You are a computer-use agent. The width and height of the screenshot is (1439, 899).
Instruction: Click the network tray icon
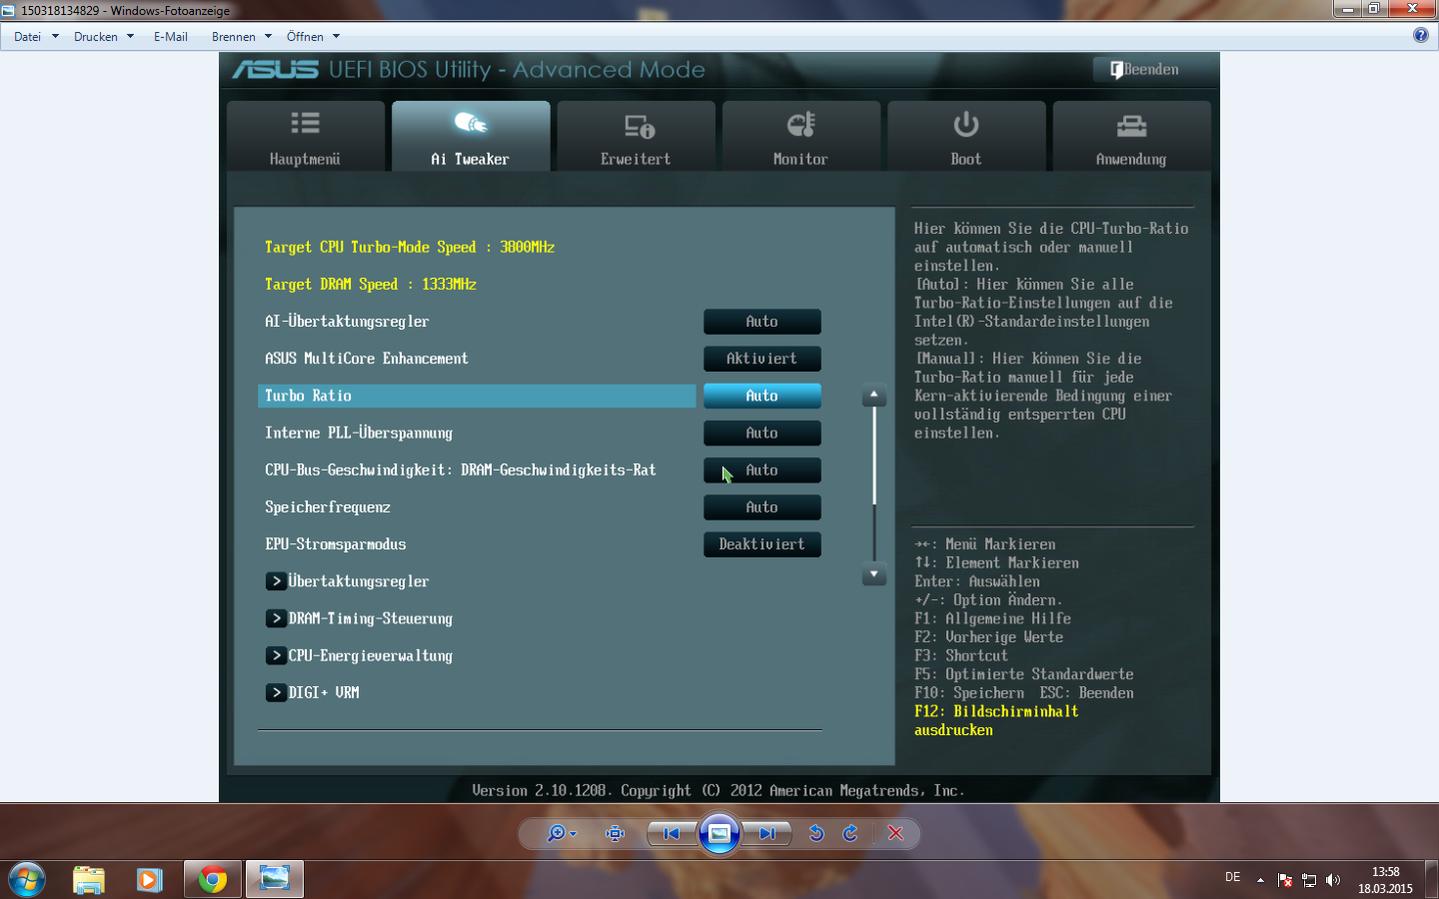coord(1309,880)
